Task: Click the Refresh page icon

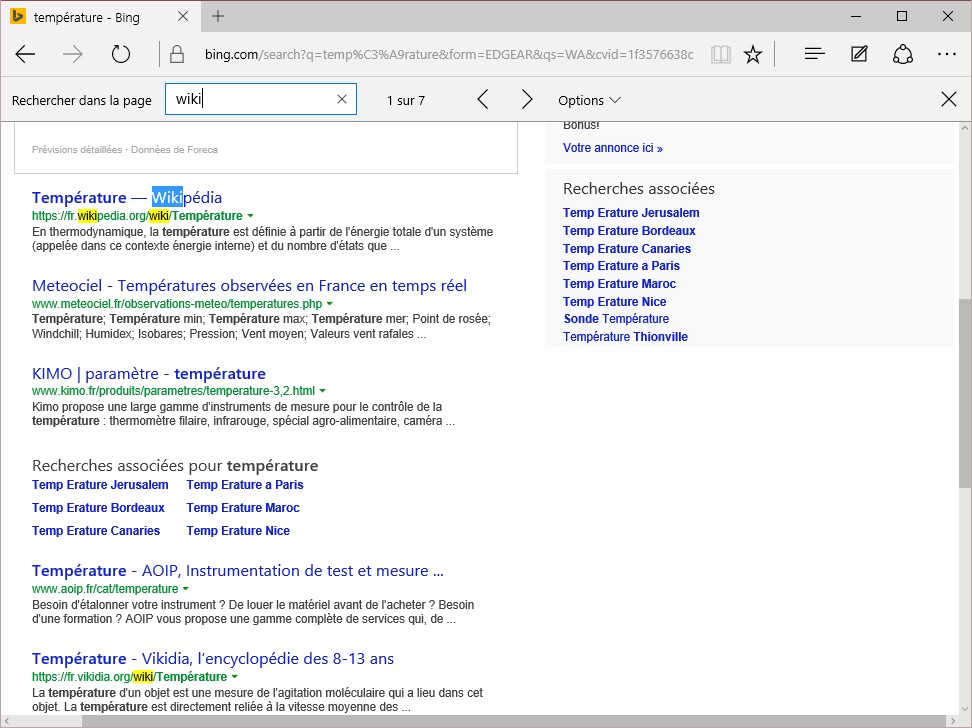Action: click(x=121, y=54)
